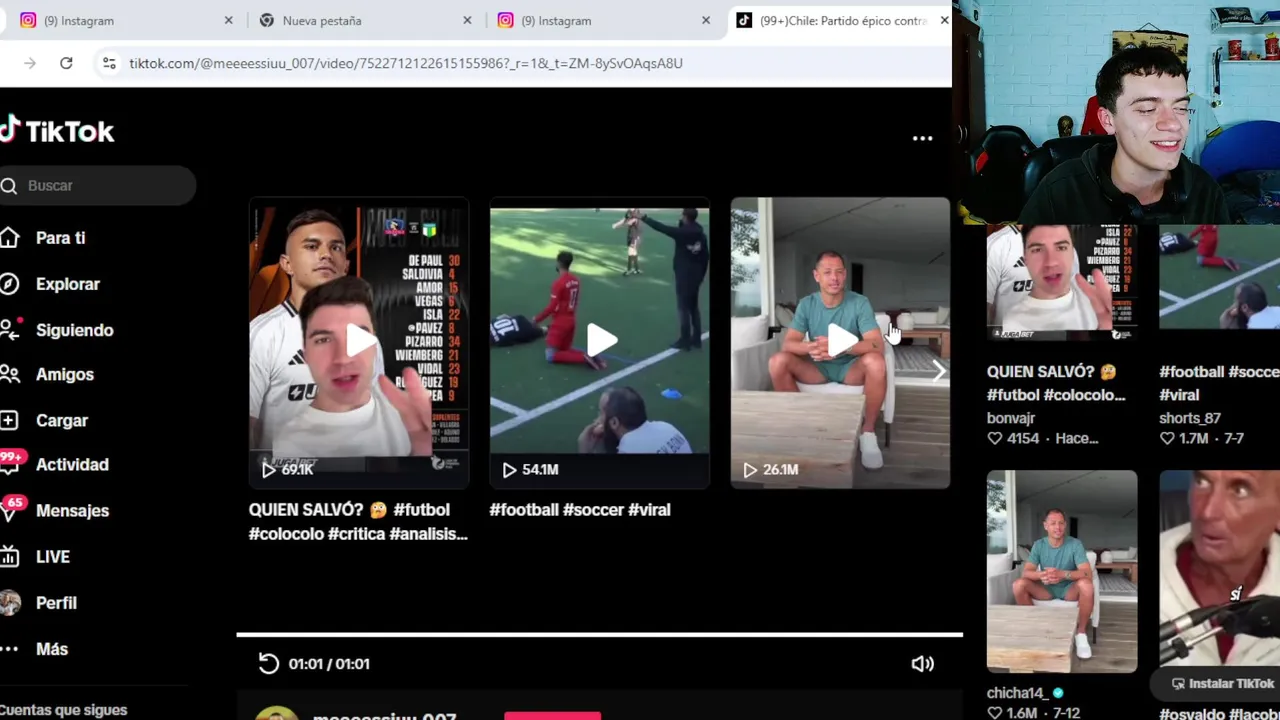Viewport: 1280px width, 720px height.
Task: Play the QUIEN SALVÓ recommended video
Action: coord(359,342)
